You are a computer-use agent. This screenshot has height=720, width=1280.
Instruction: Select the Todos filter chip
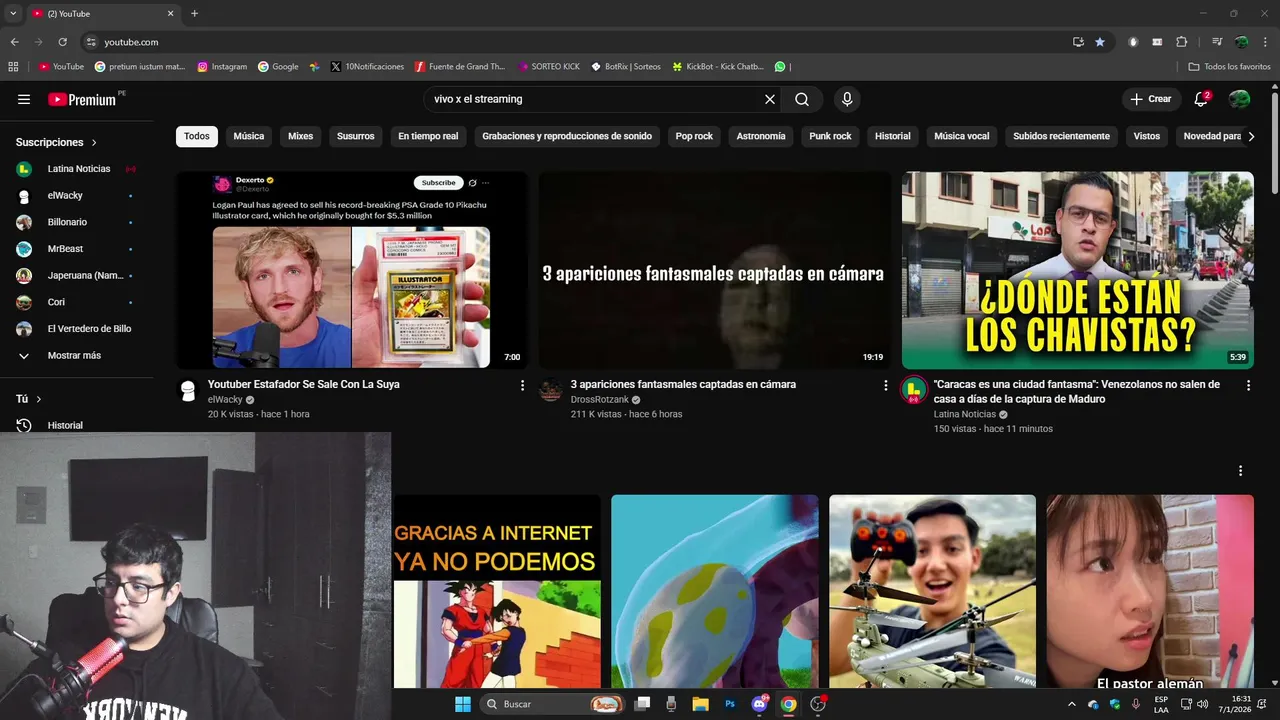click(x=197, y=136)
